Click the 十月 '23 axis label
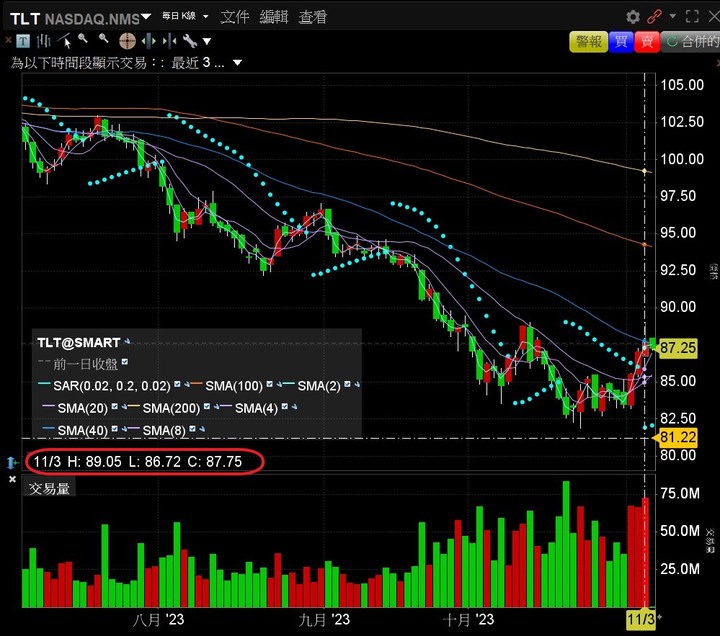The height and width of the screenshot is (636, 720). [468, 620]
